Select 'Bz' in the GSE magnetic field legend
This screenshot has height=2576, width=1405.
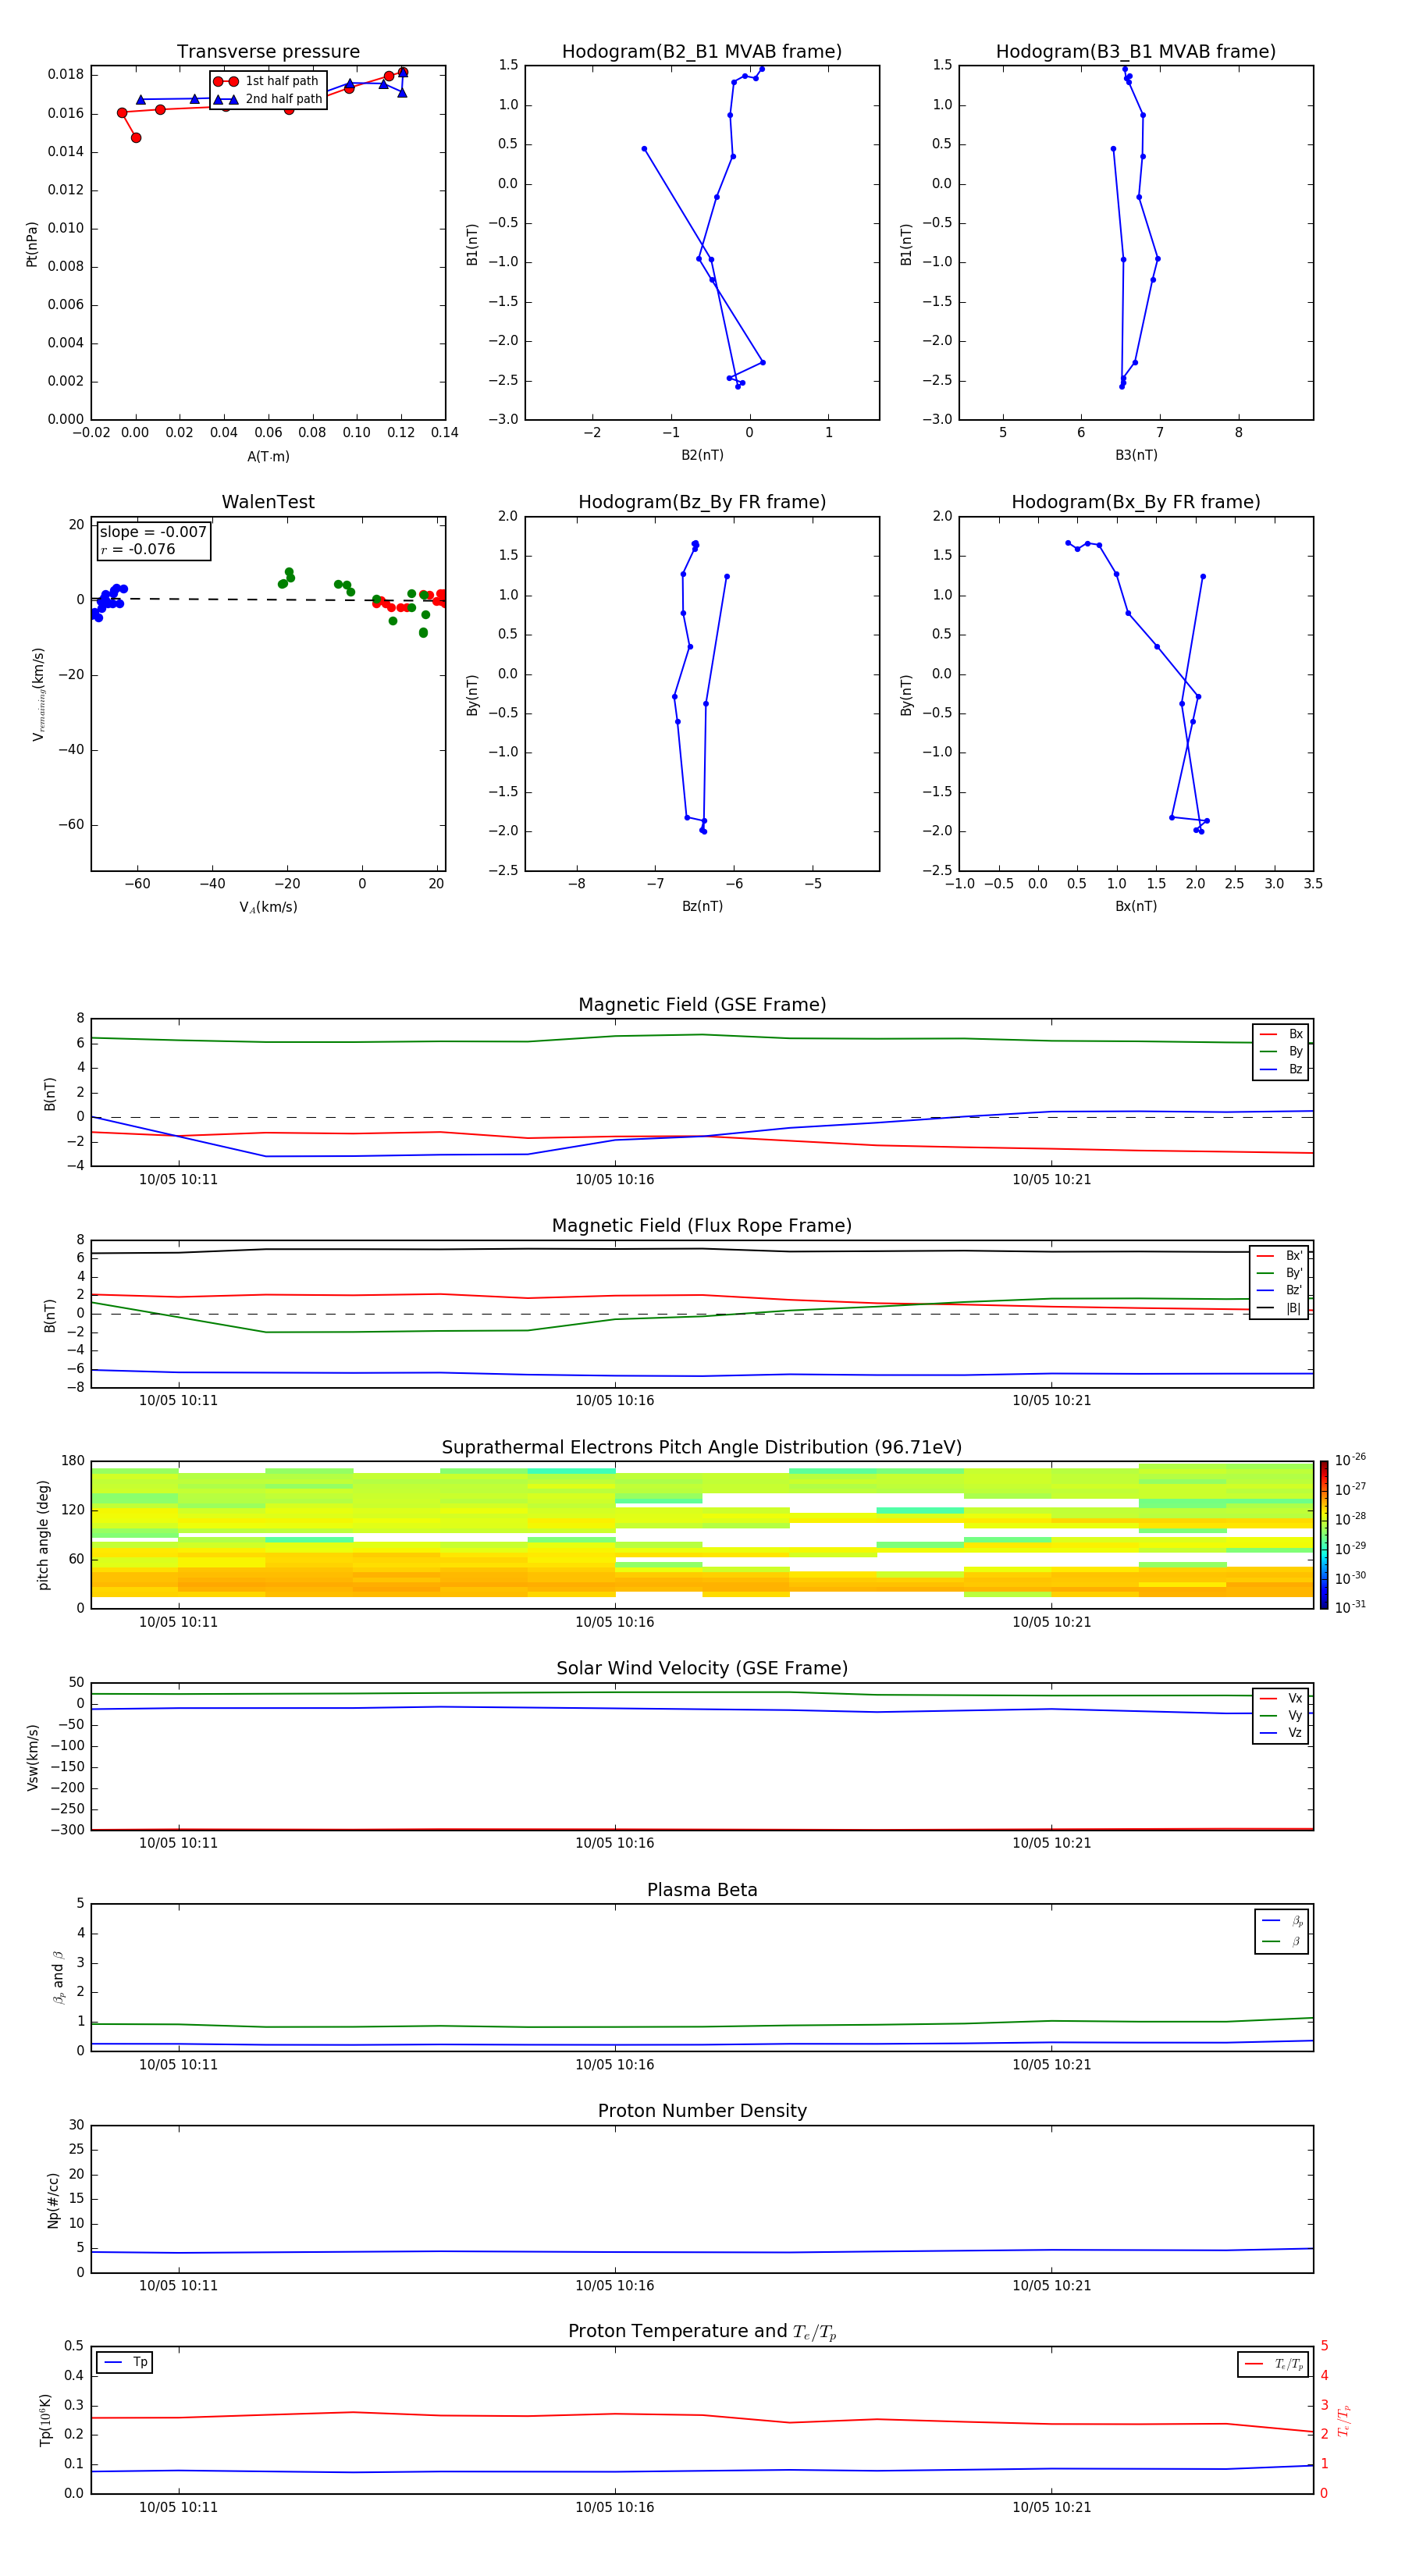1281,1069
